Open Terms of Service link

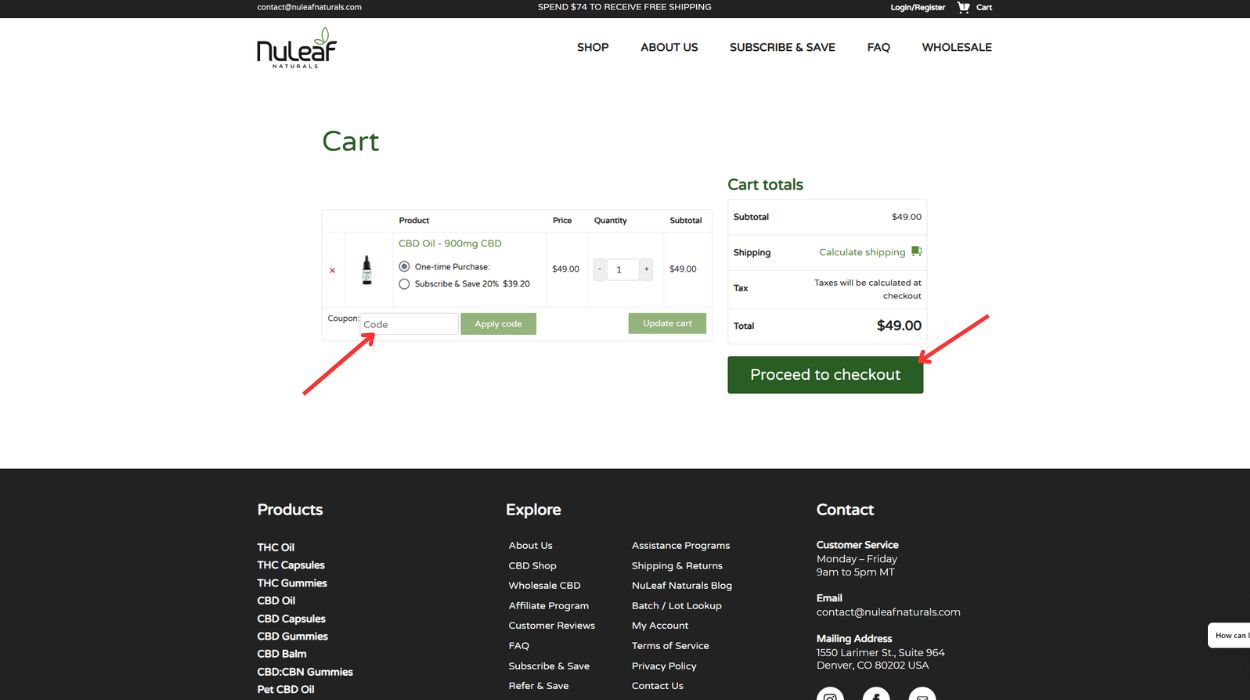coord(670,645)
